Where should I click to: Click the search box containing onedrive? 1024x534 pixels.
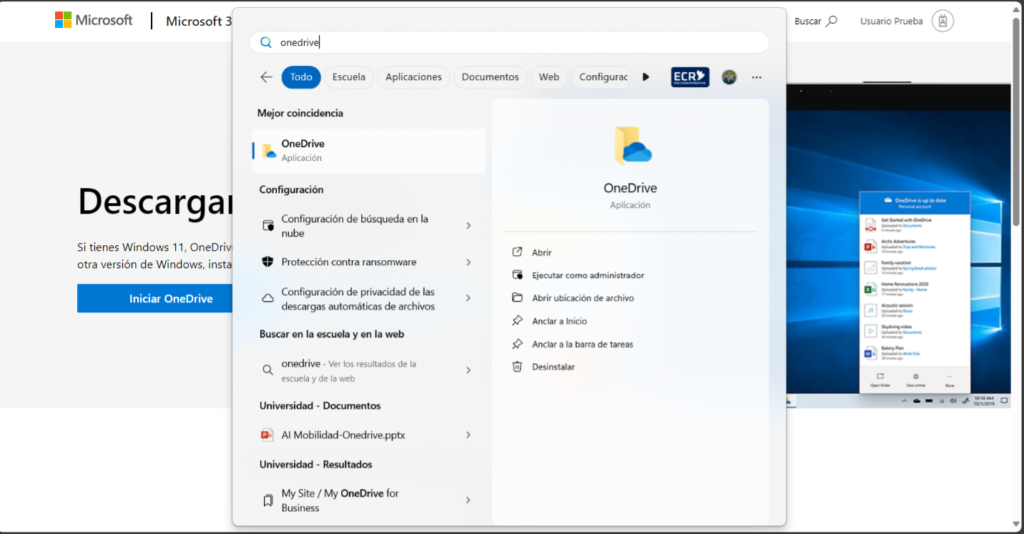click(x=509, y=42)
